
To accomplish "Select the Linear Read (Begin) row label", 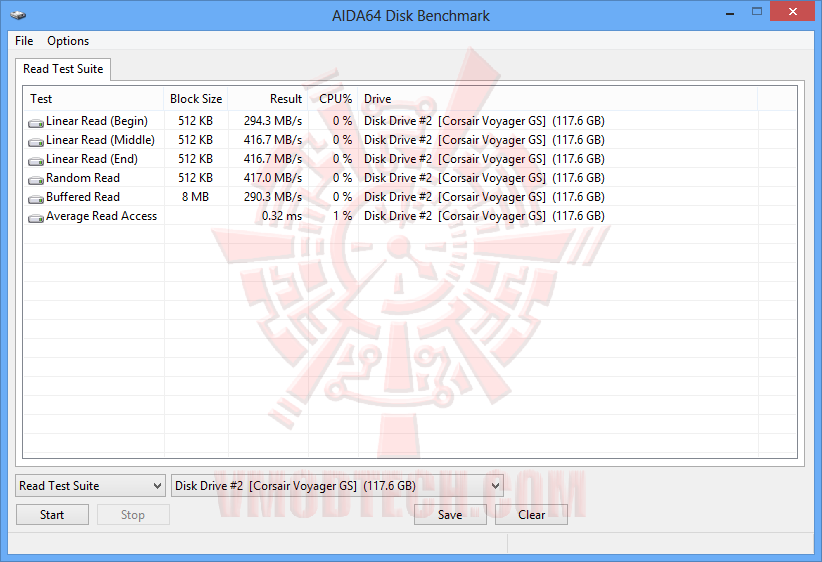I will point(97,121).
